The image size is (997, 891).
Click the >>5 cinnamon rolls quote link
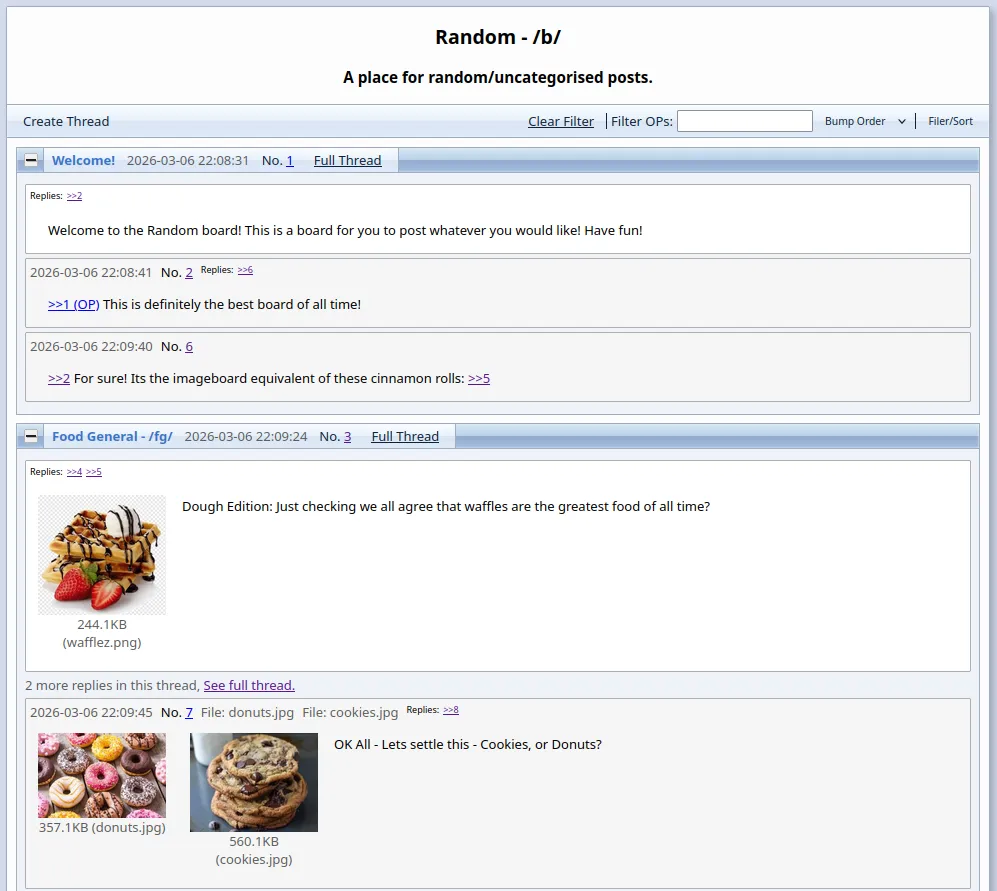pos(479,378)
